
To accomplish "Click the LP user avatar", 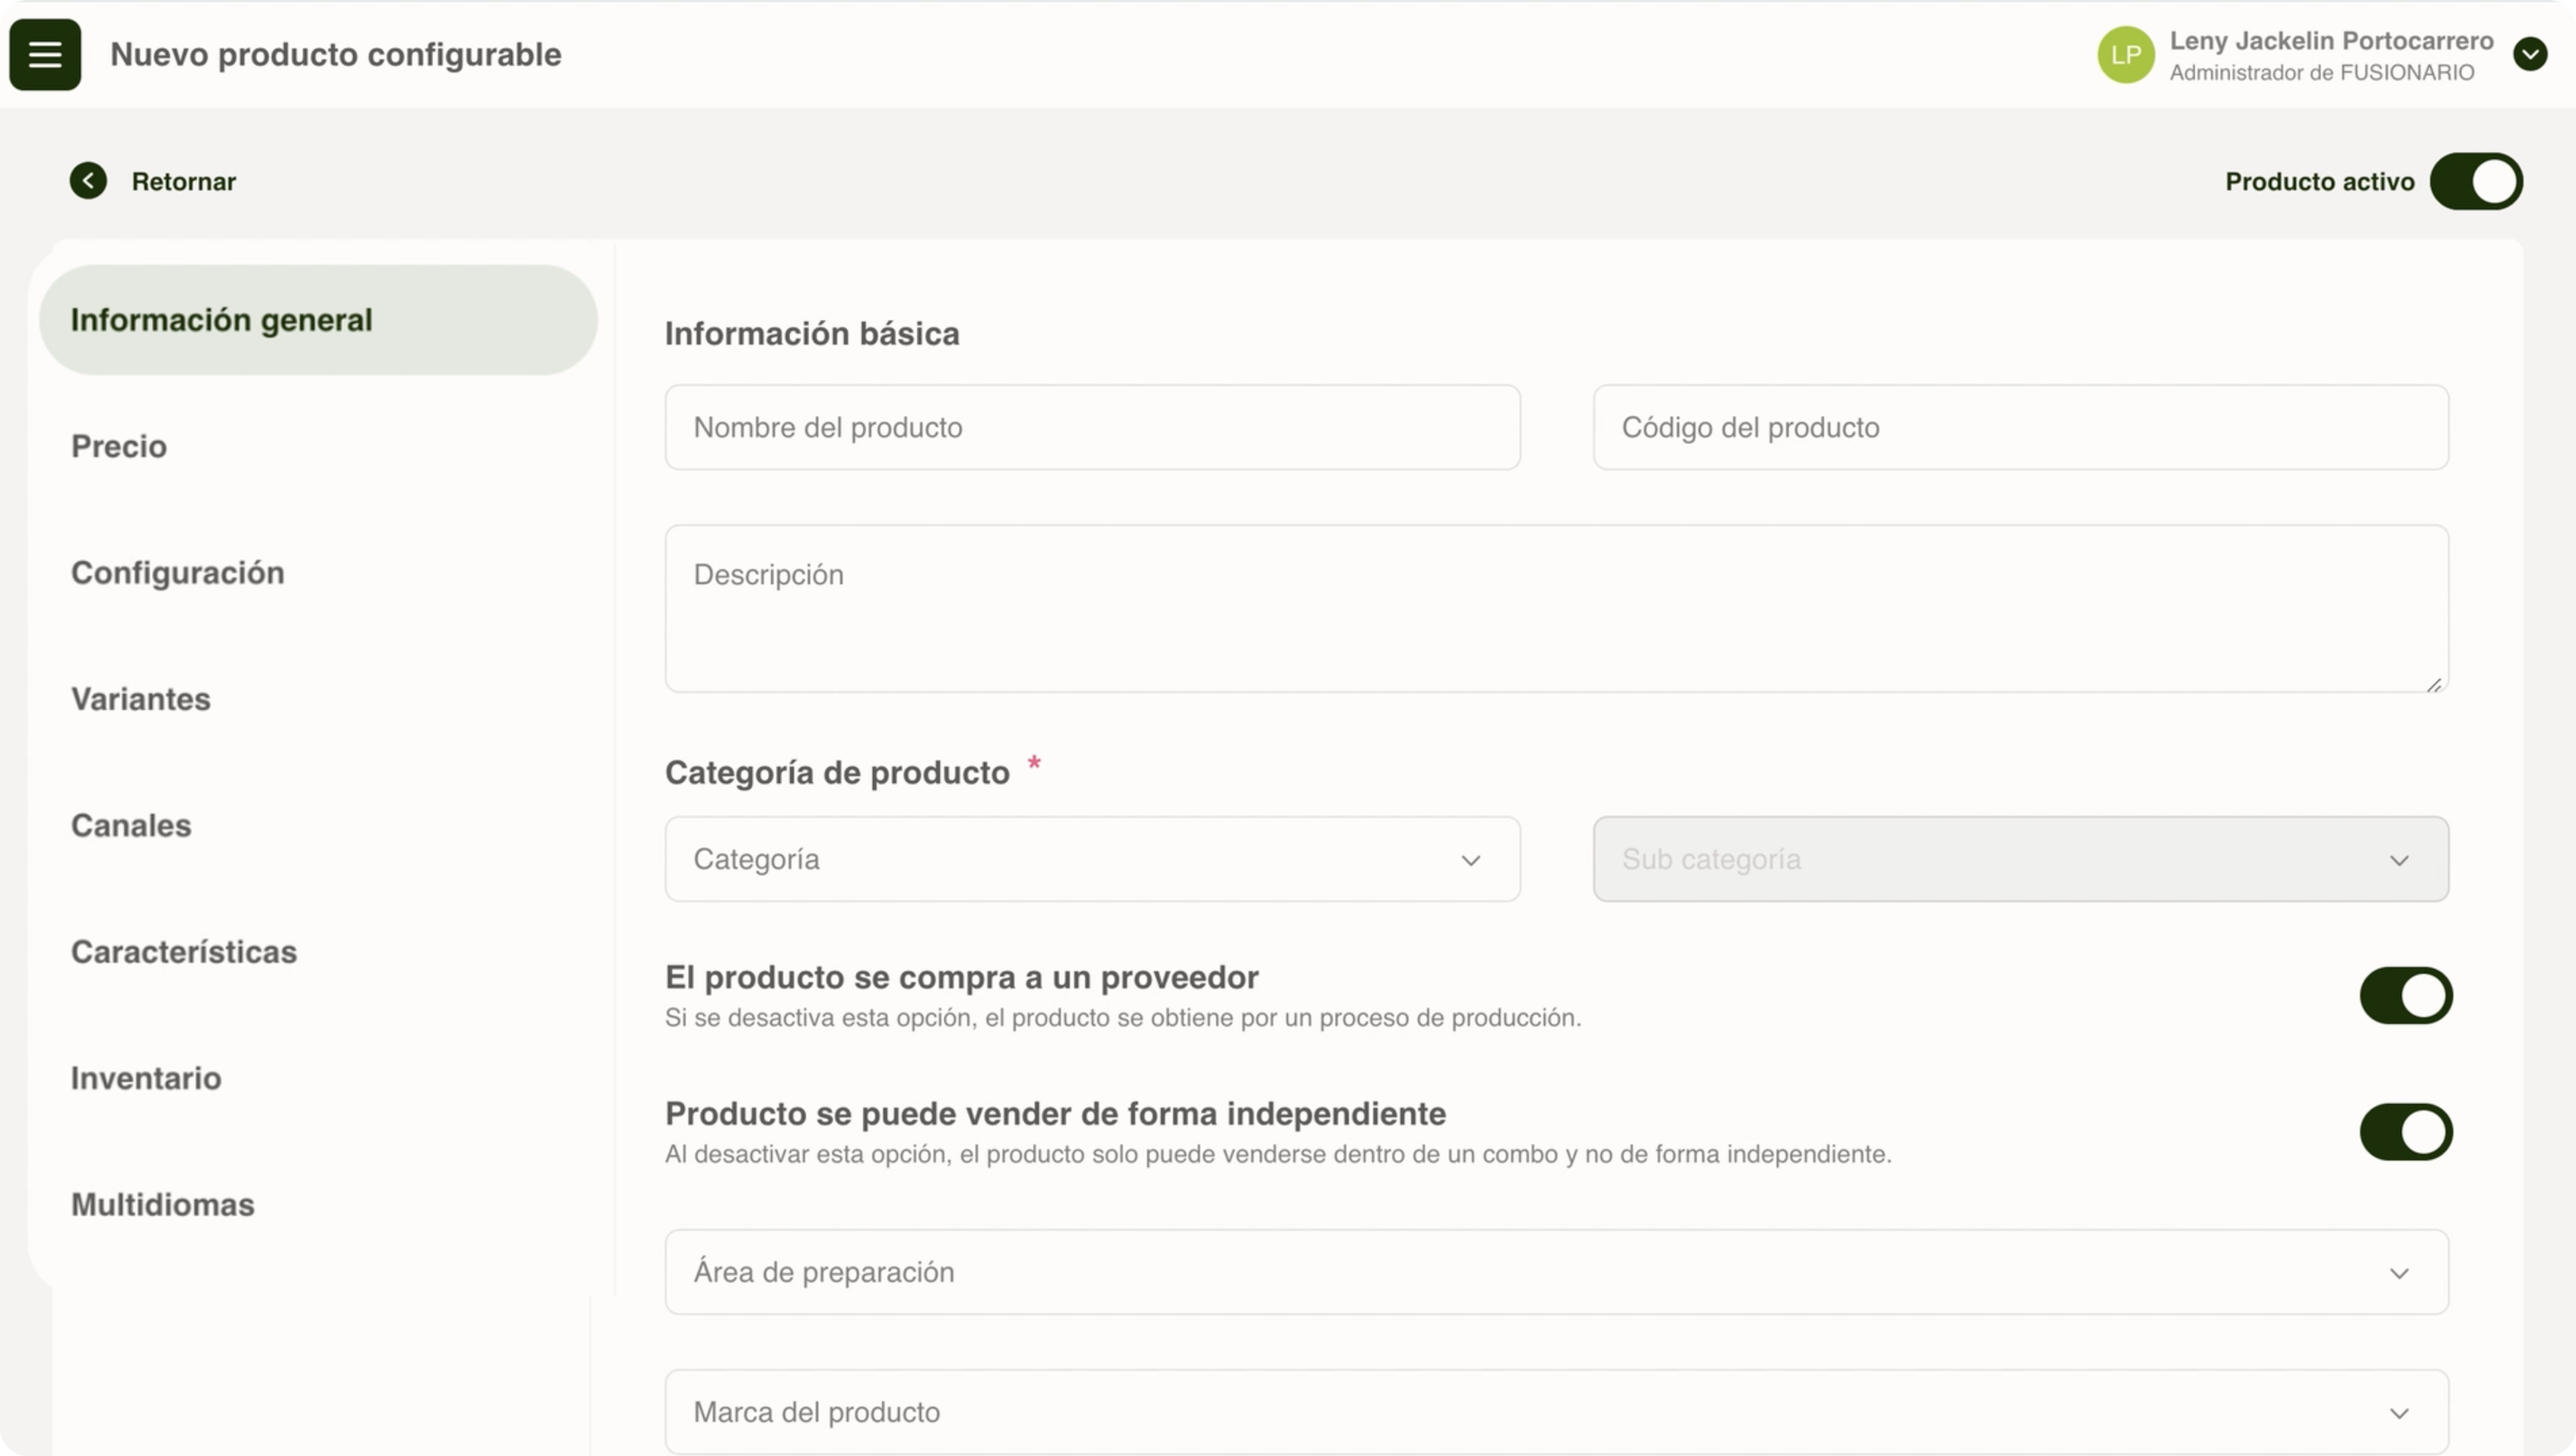I will pos(2125,55).
